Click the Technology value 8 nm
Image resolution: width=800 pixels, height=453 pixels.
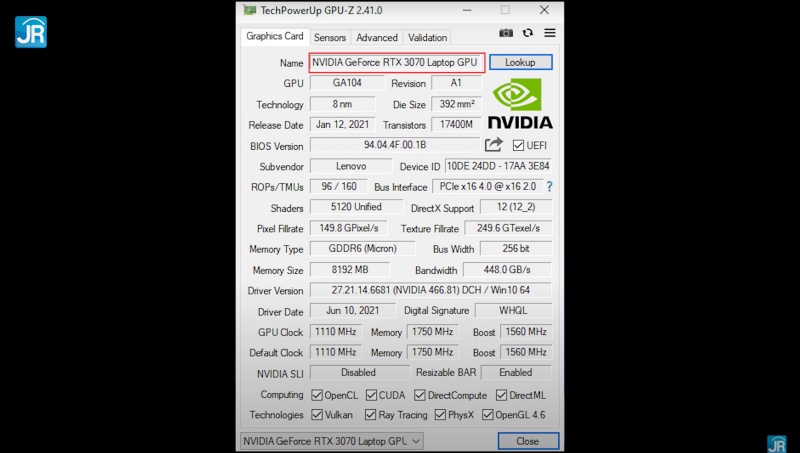[342, 104]
